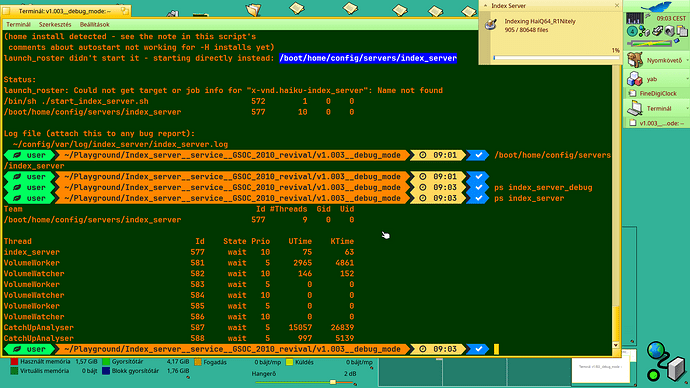
Task: Switch to the first workspace thumbnail
Action: [x=410, y=372]
